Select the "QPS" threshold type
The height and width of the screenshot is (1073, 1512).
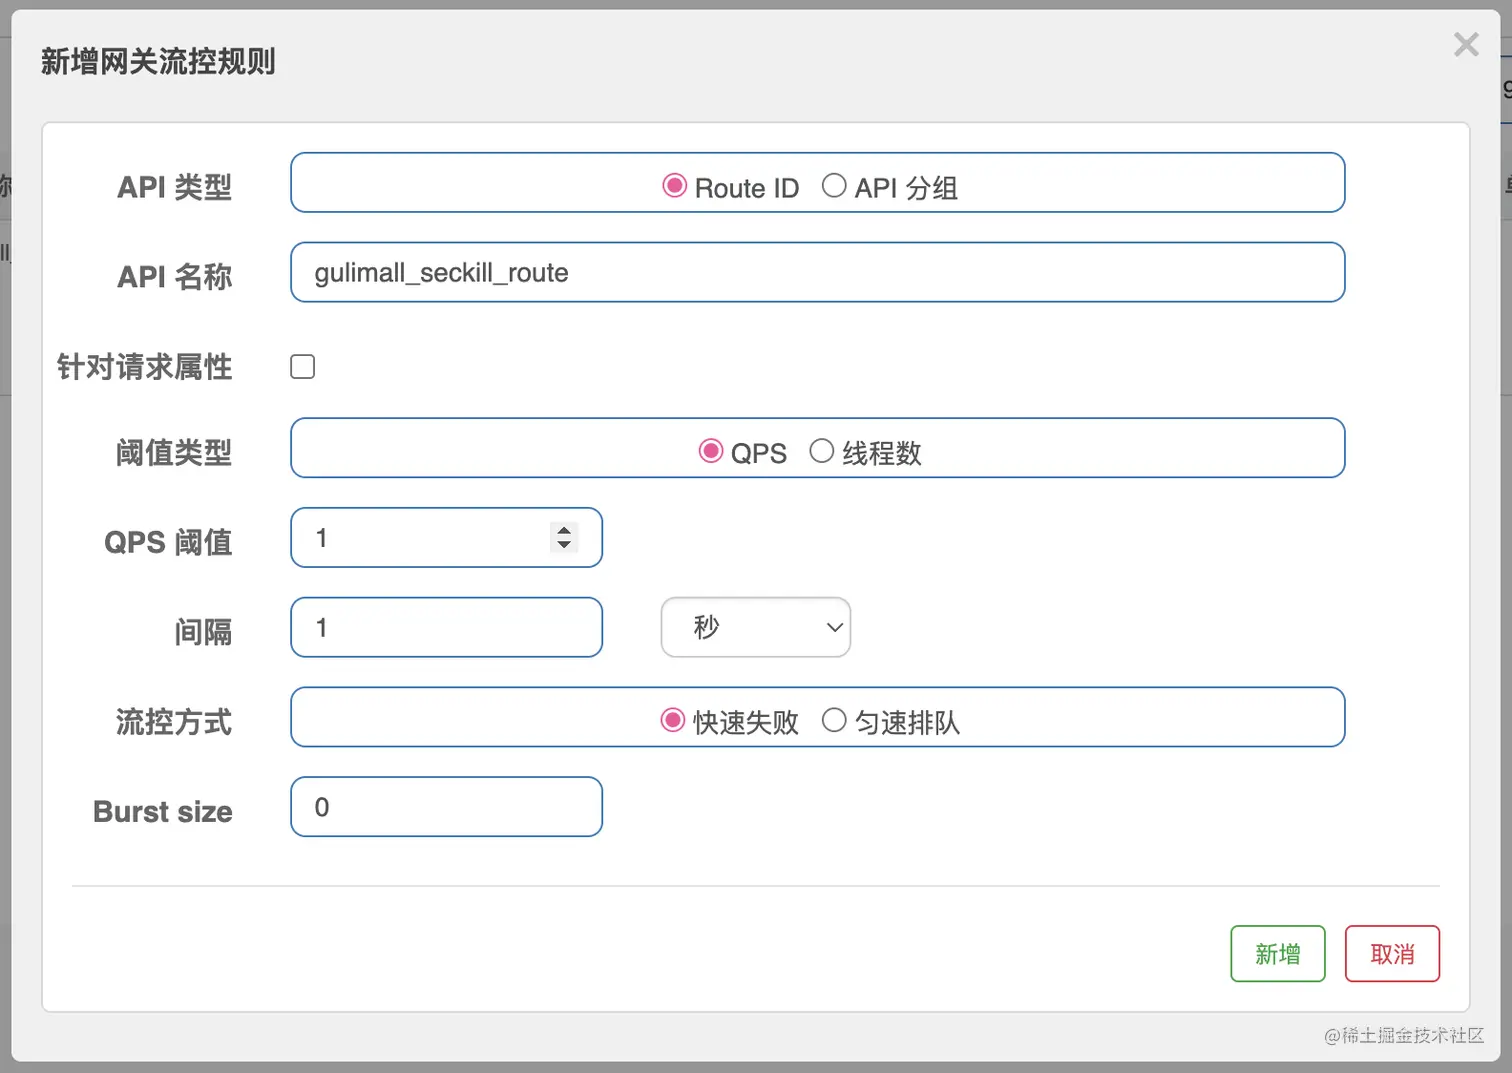[x=710, y=451]
